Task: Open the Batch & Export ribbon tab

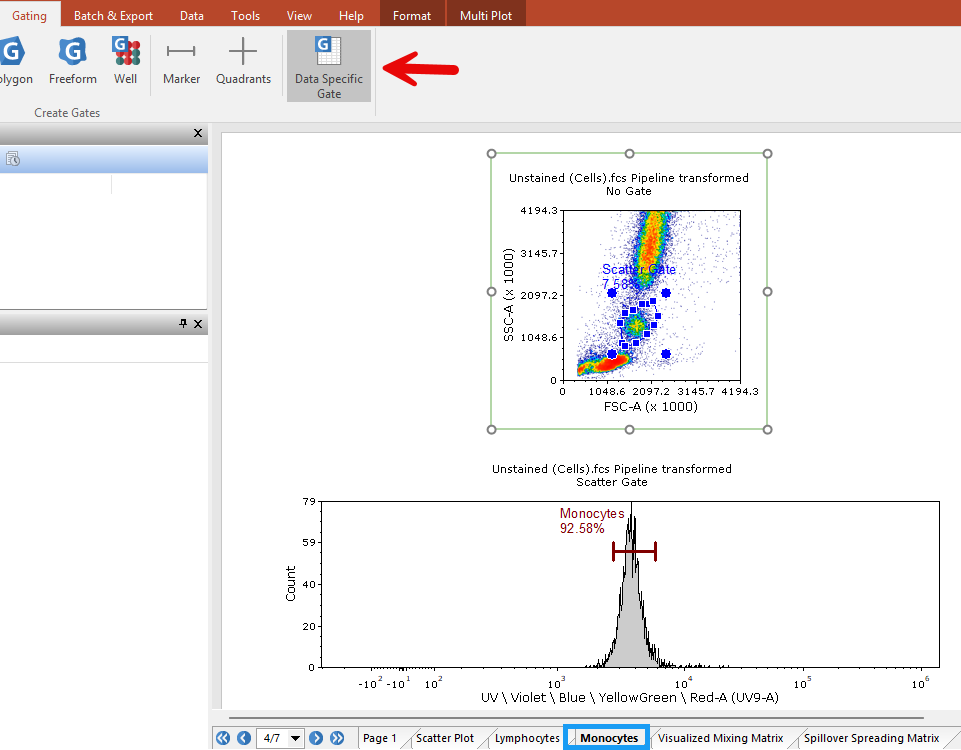Action: (113, 16)
